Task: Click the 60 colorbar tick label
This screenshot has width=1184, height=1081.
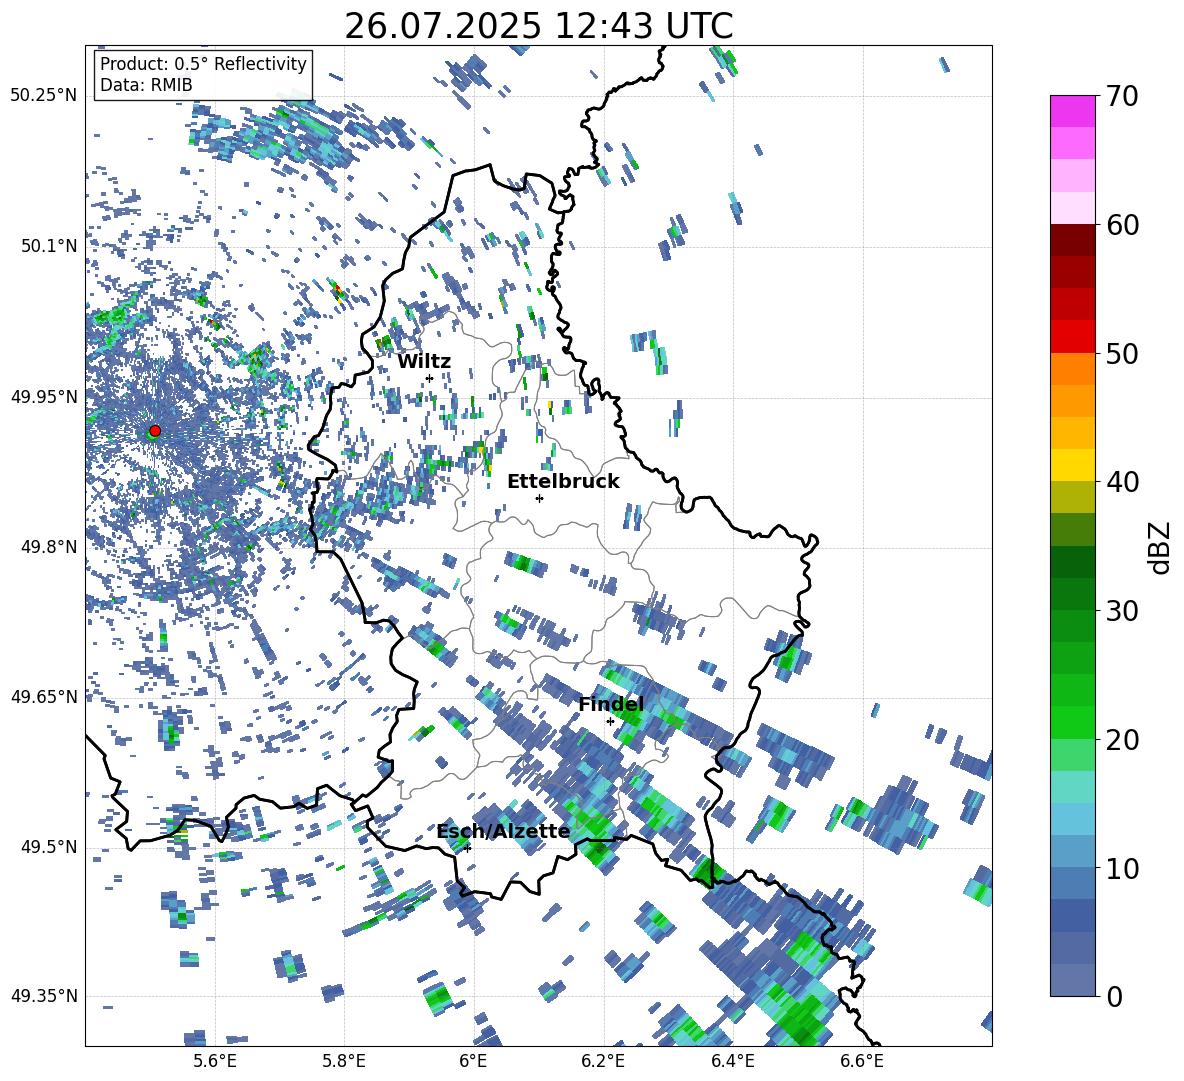Action: [x=1122, y=225]
